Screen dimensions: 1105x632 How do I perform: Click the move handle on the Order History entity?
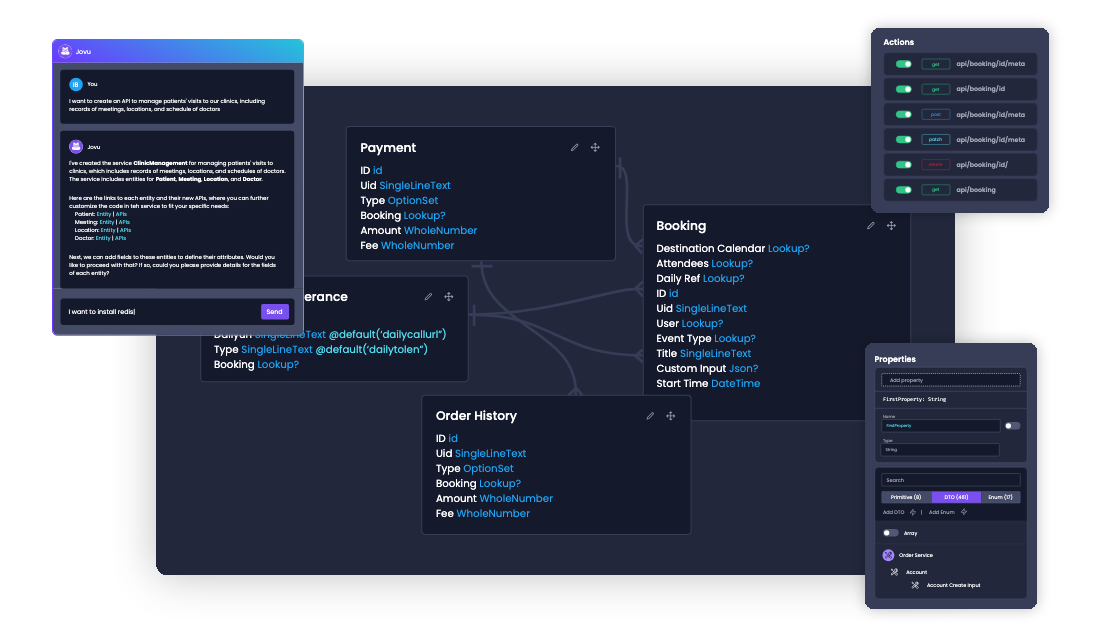(x=671, y=416)
